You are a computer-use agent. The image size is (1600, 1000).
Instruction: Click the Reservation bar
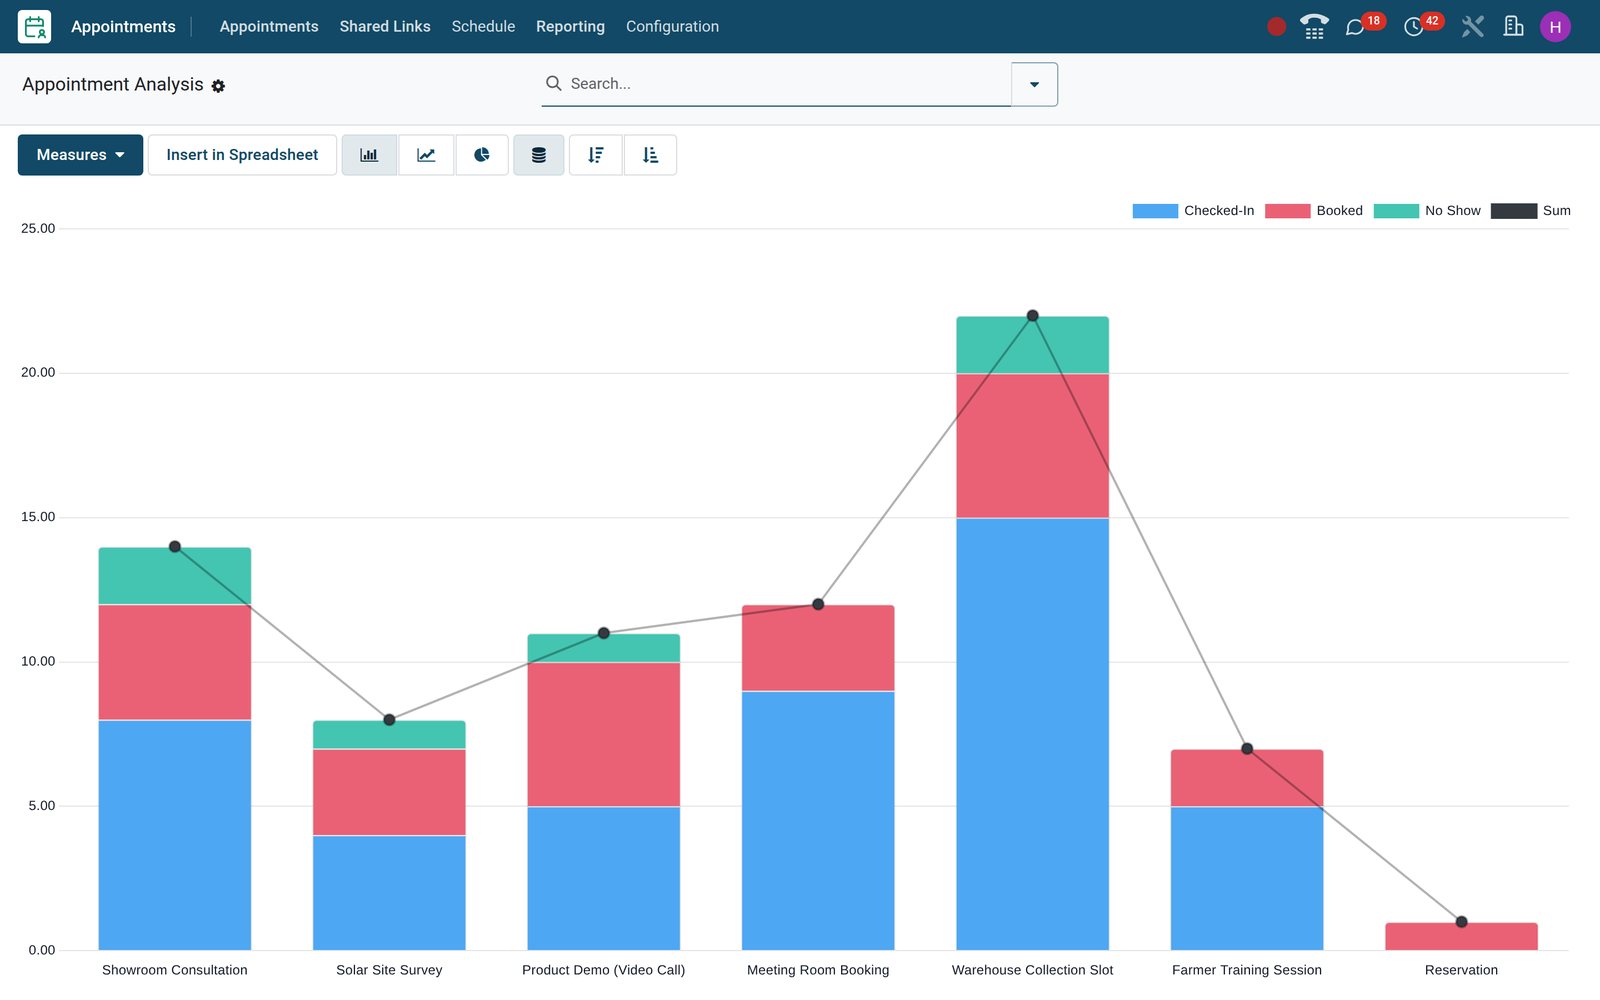pos(1461,936)
